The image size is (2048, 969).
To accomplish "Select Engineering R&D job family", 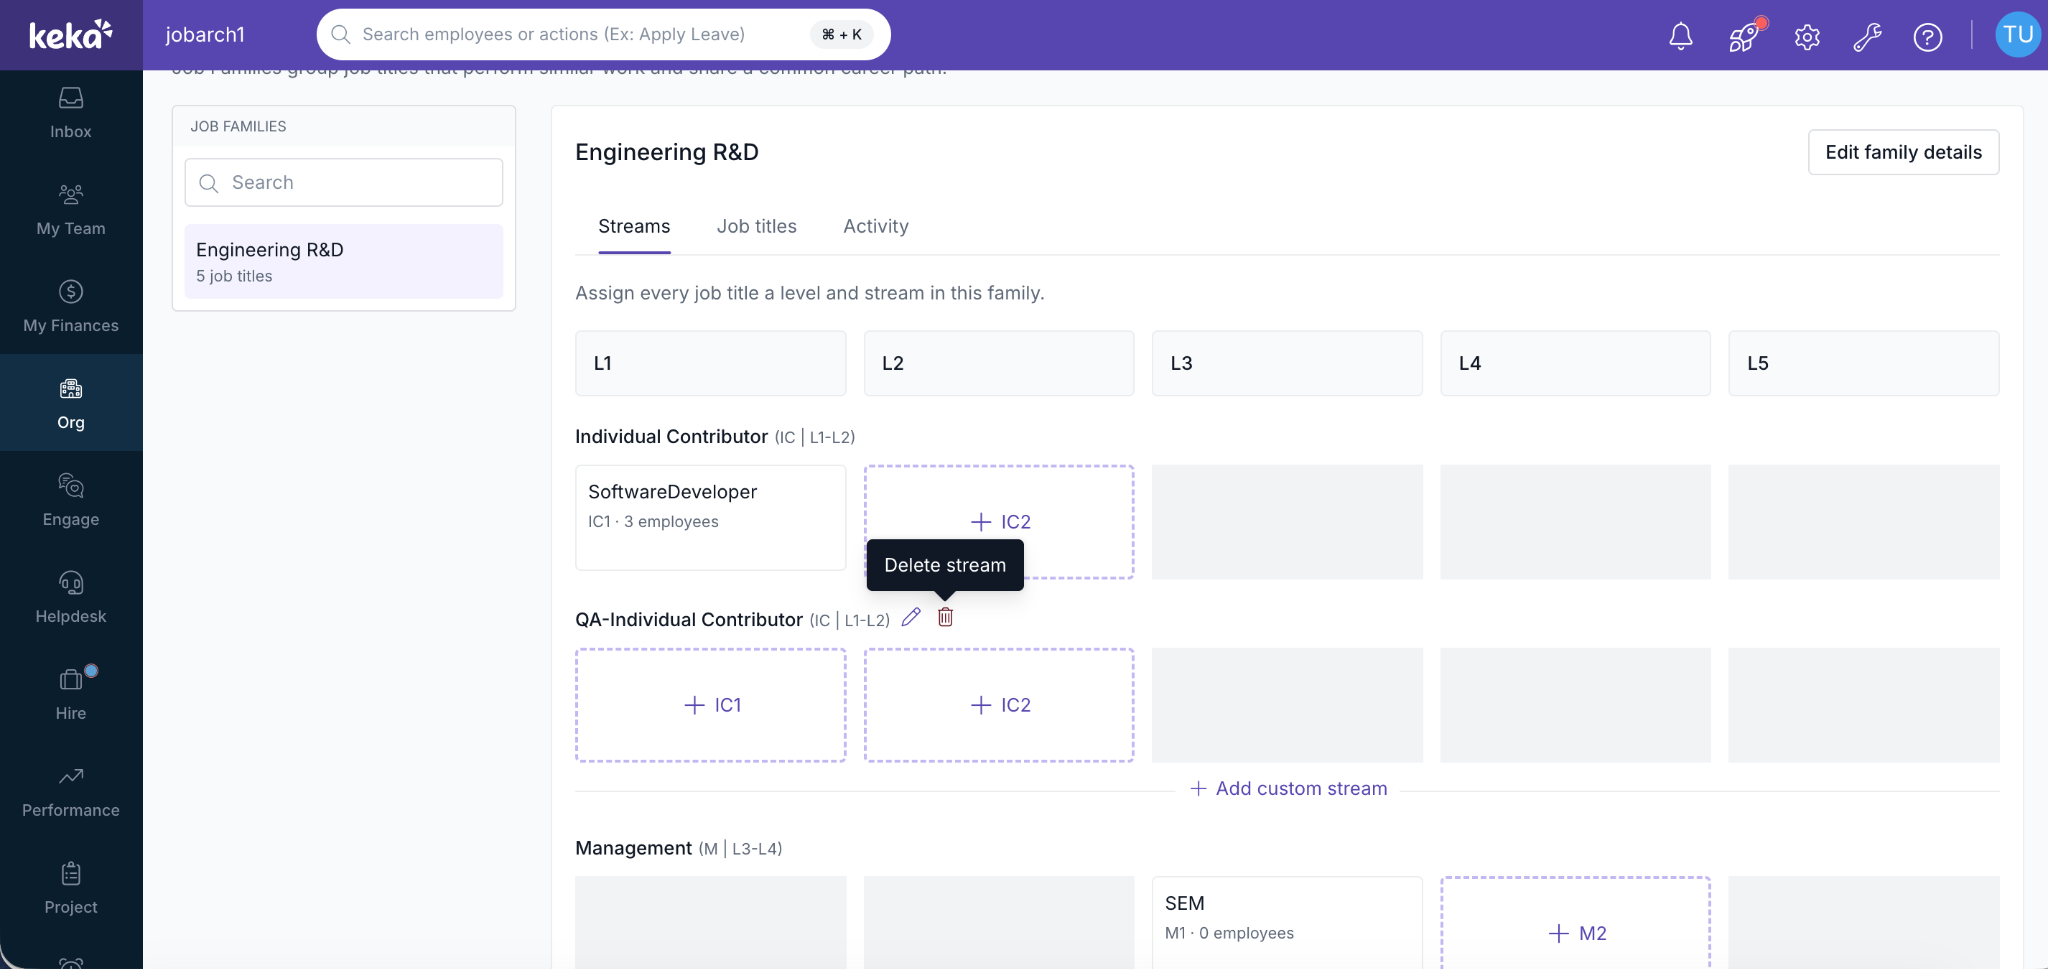I will pos(344,262).
